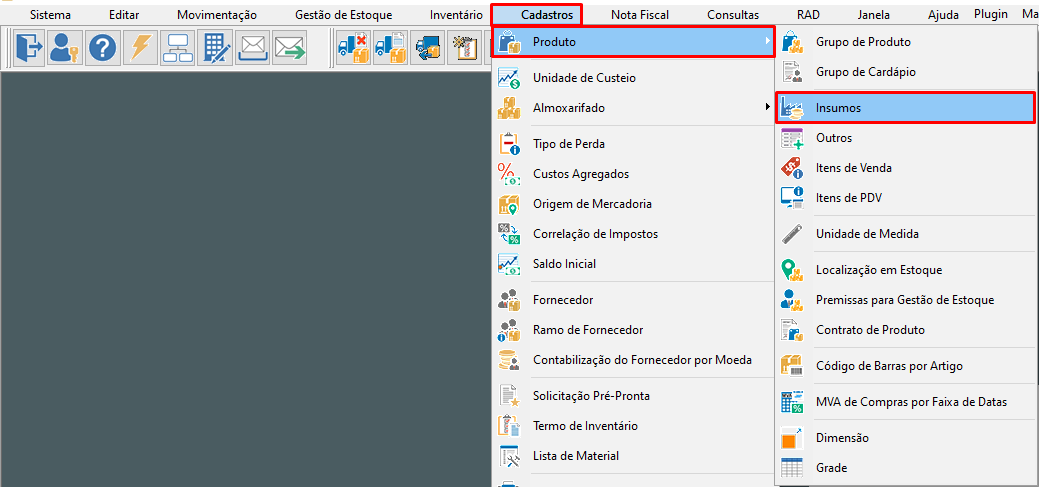The height and width of the screenshot is (487, 1039).
Task: Open Grupo de Cardápio
Action: pyautogui.click(x=905, y=72)
